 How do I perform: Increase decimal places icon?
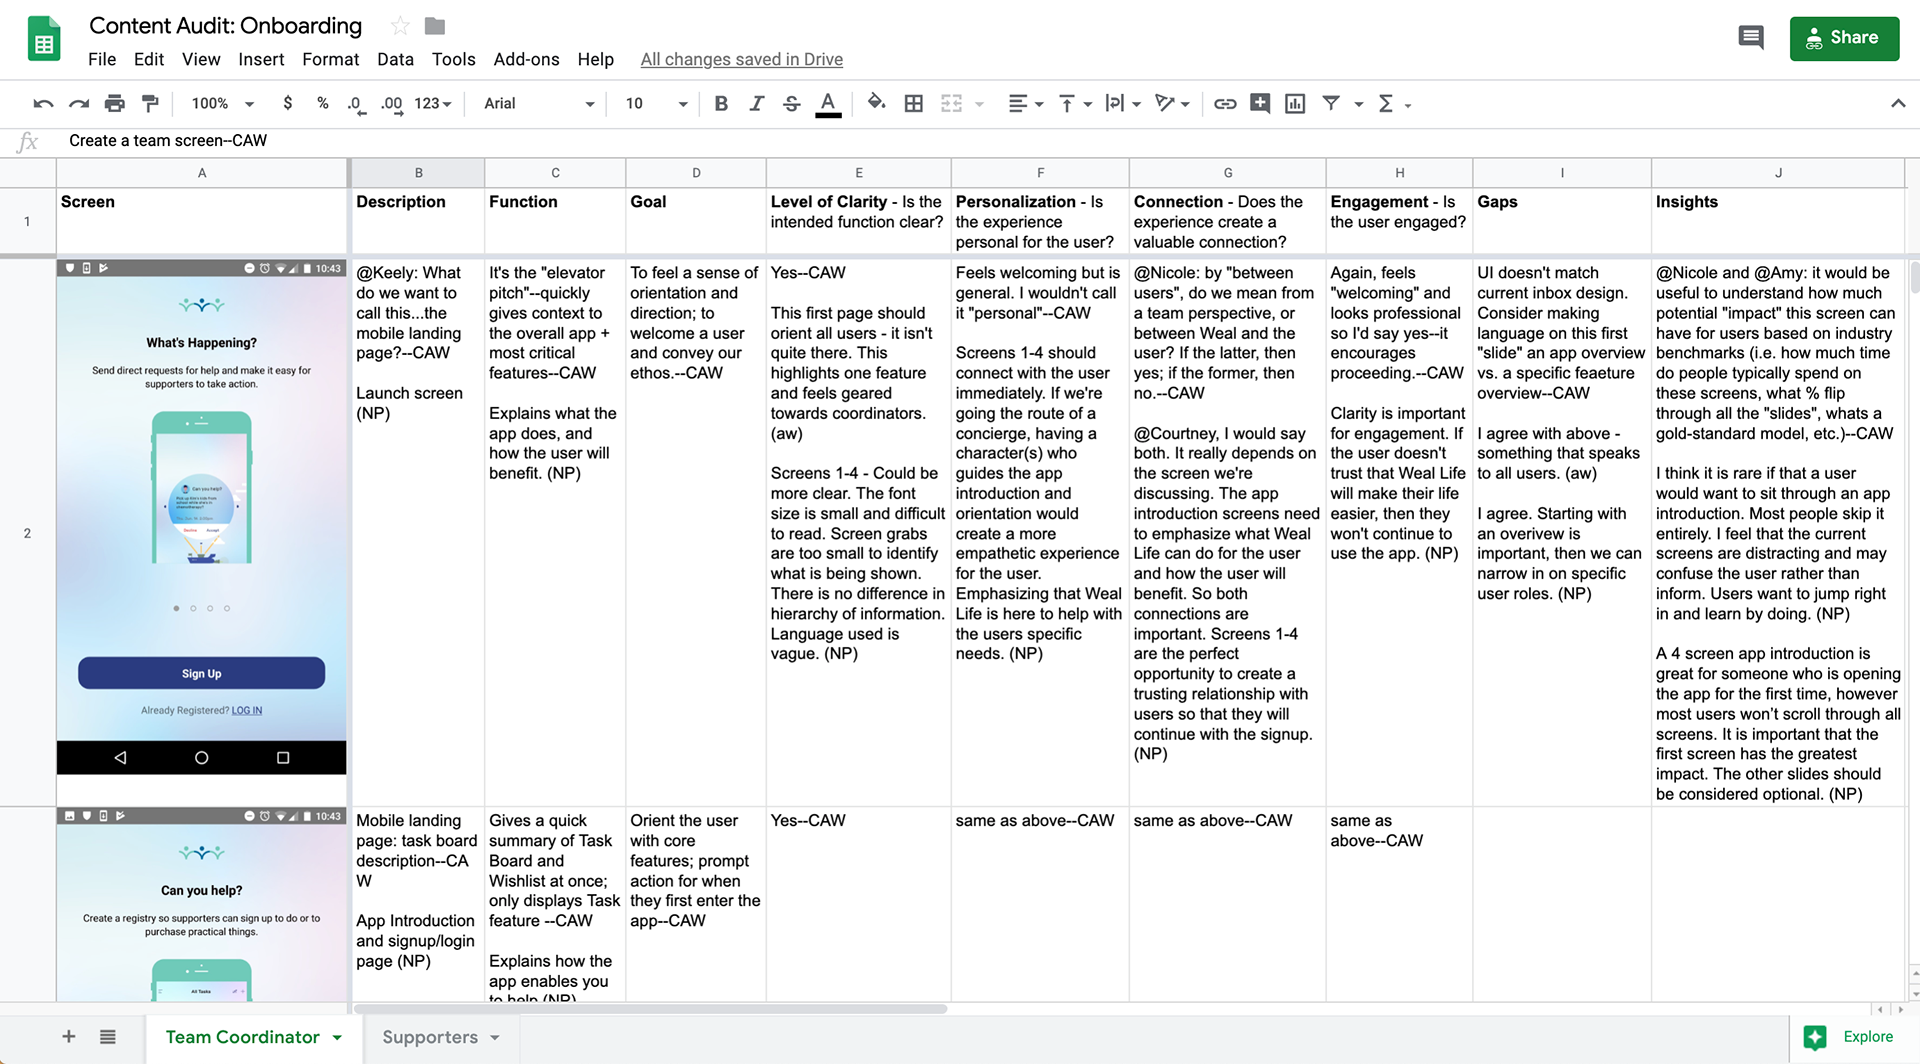(x=392, y=104)
